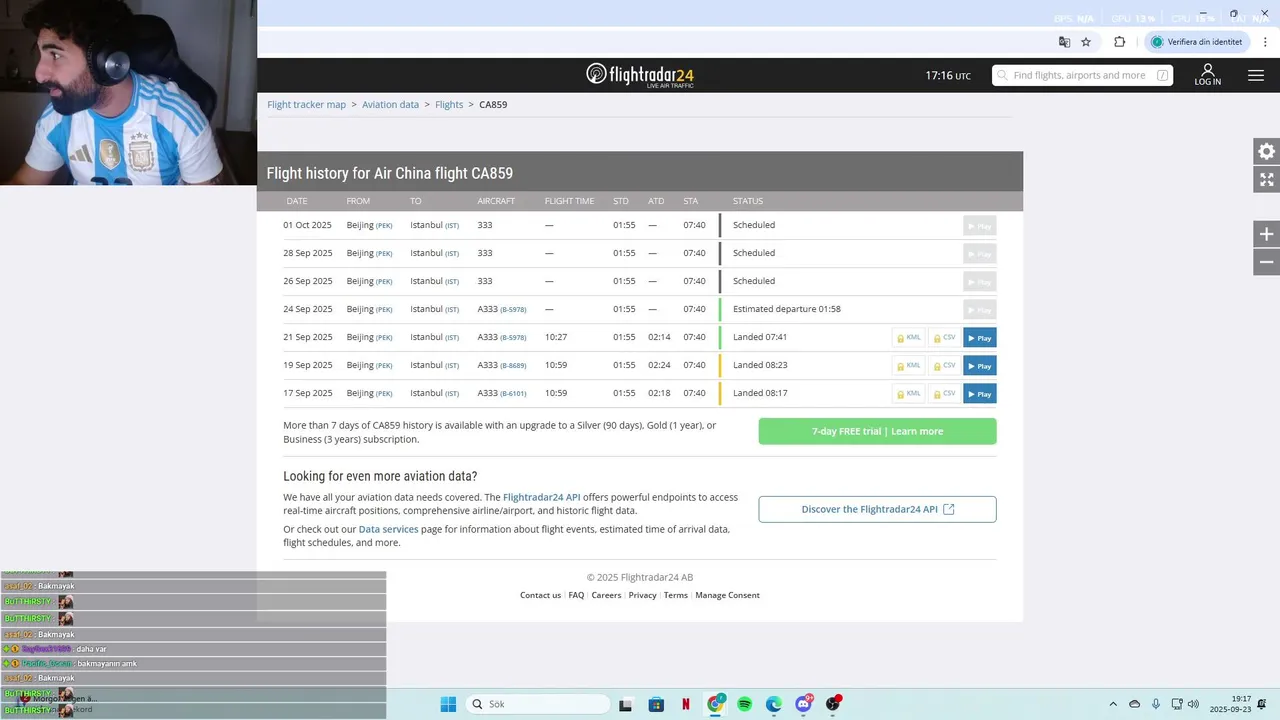The image size is (1280, 720).
Task: Open Careers footer link
Action: pos(606,595)
